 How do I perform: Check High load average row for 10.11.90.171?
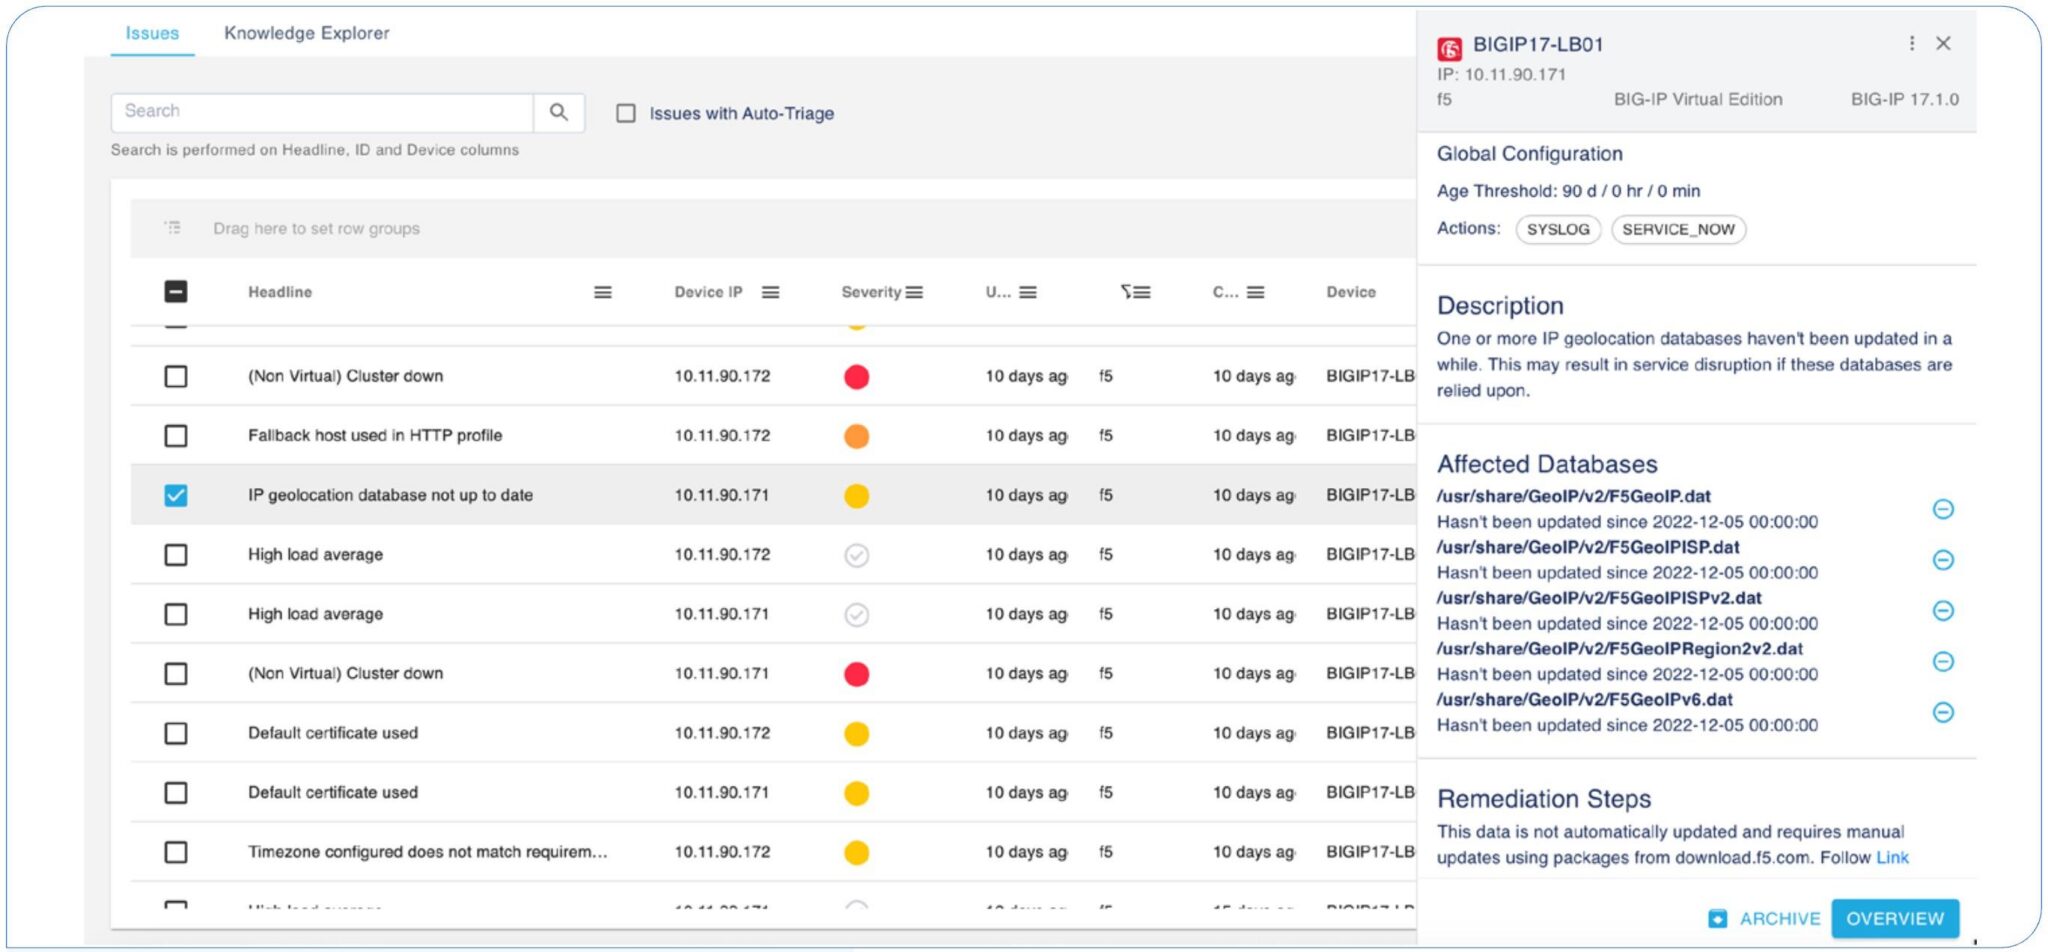tap(176, 614)
